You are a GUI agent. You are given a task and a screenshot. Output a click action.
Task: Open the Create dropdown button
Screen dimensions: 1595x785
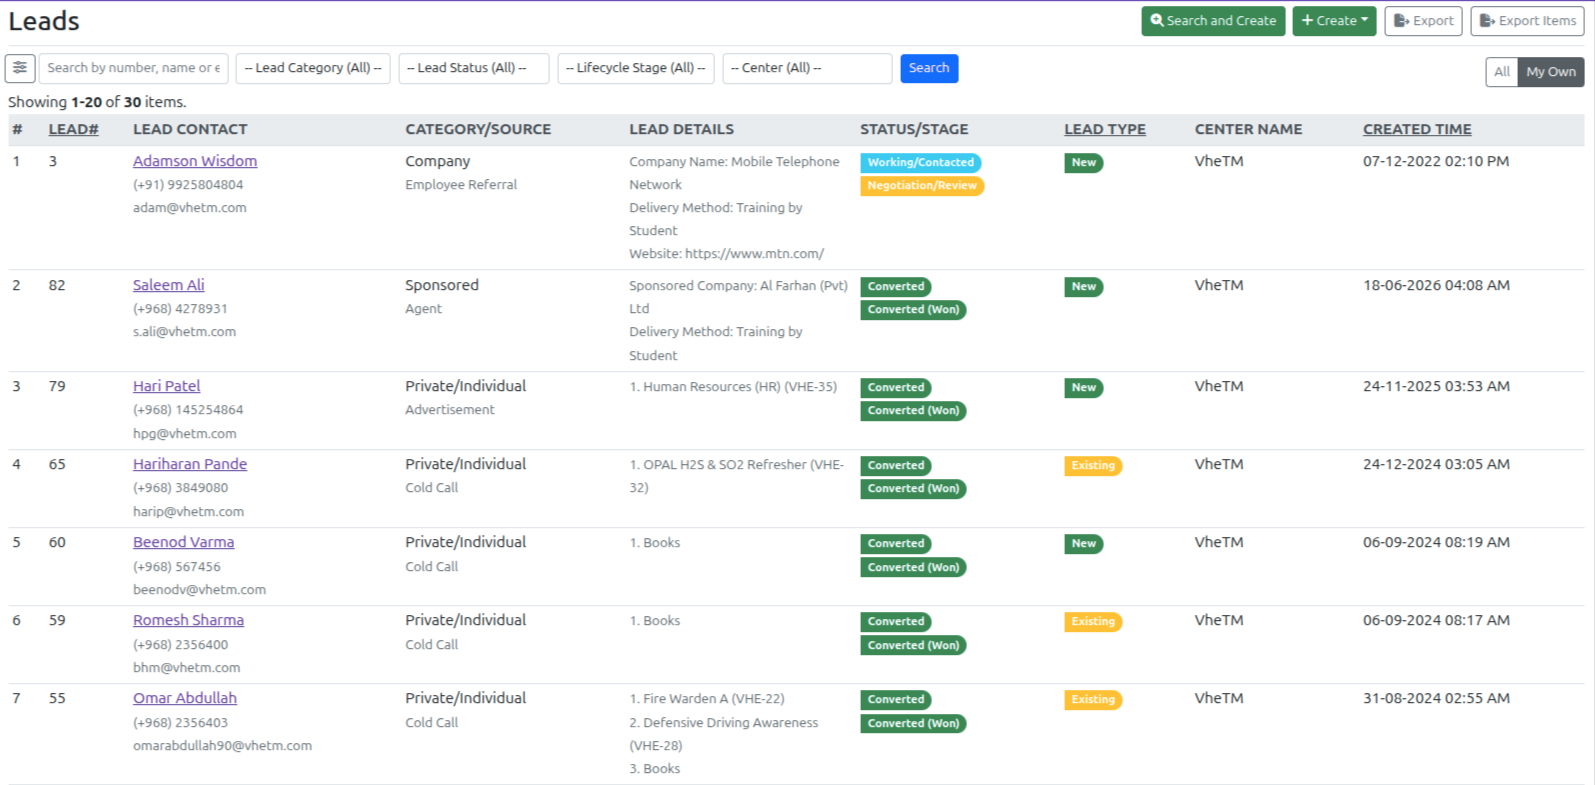tap(1334, 21)
